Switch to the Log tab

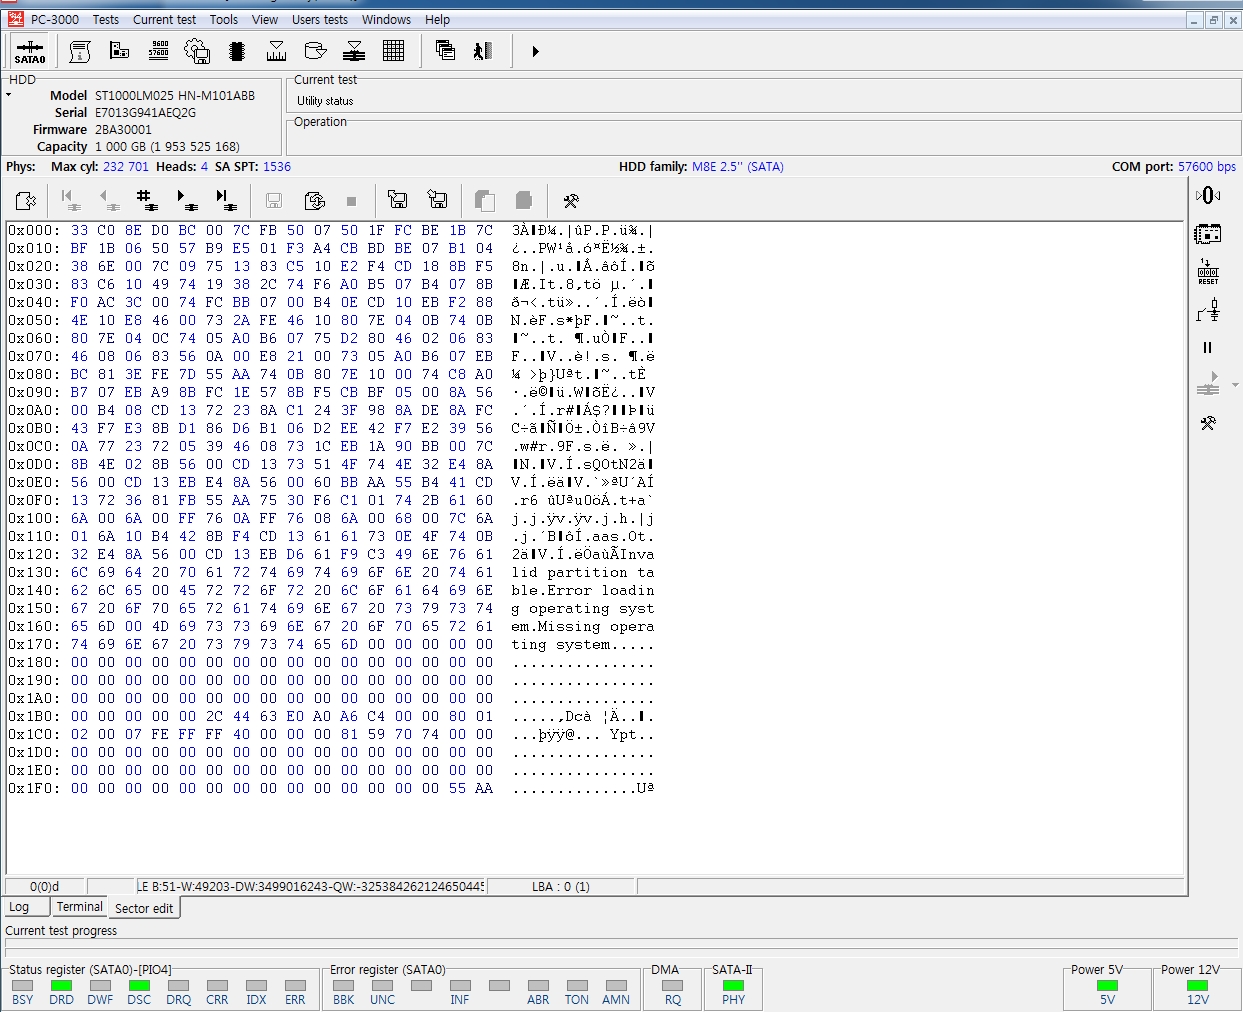pyautogui.click(x=19, y=907)
